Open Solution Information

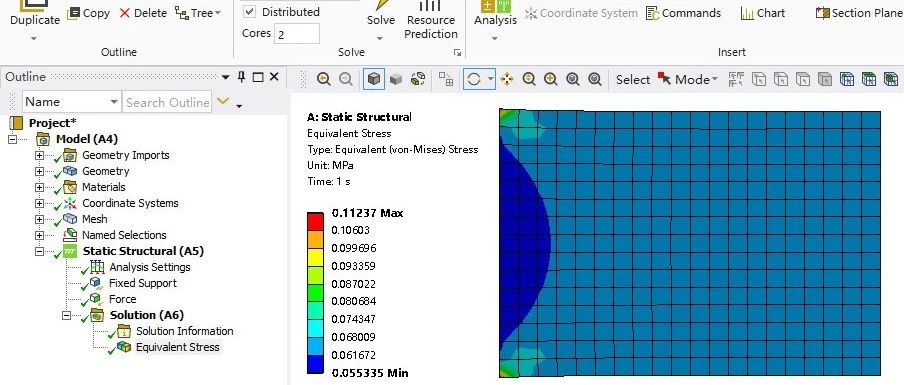click(x=184, y=331)
